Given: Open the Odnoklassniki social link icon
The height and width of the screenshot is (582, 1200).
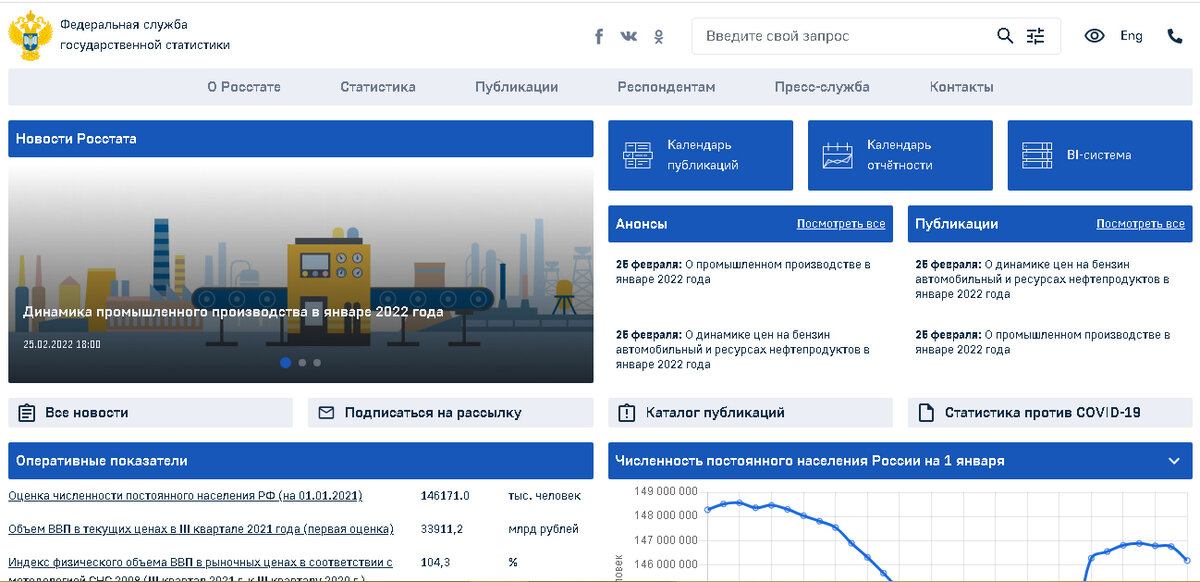Looking at the screenshot, I should click(659, 37).
